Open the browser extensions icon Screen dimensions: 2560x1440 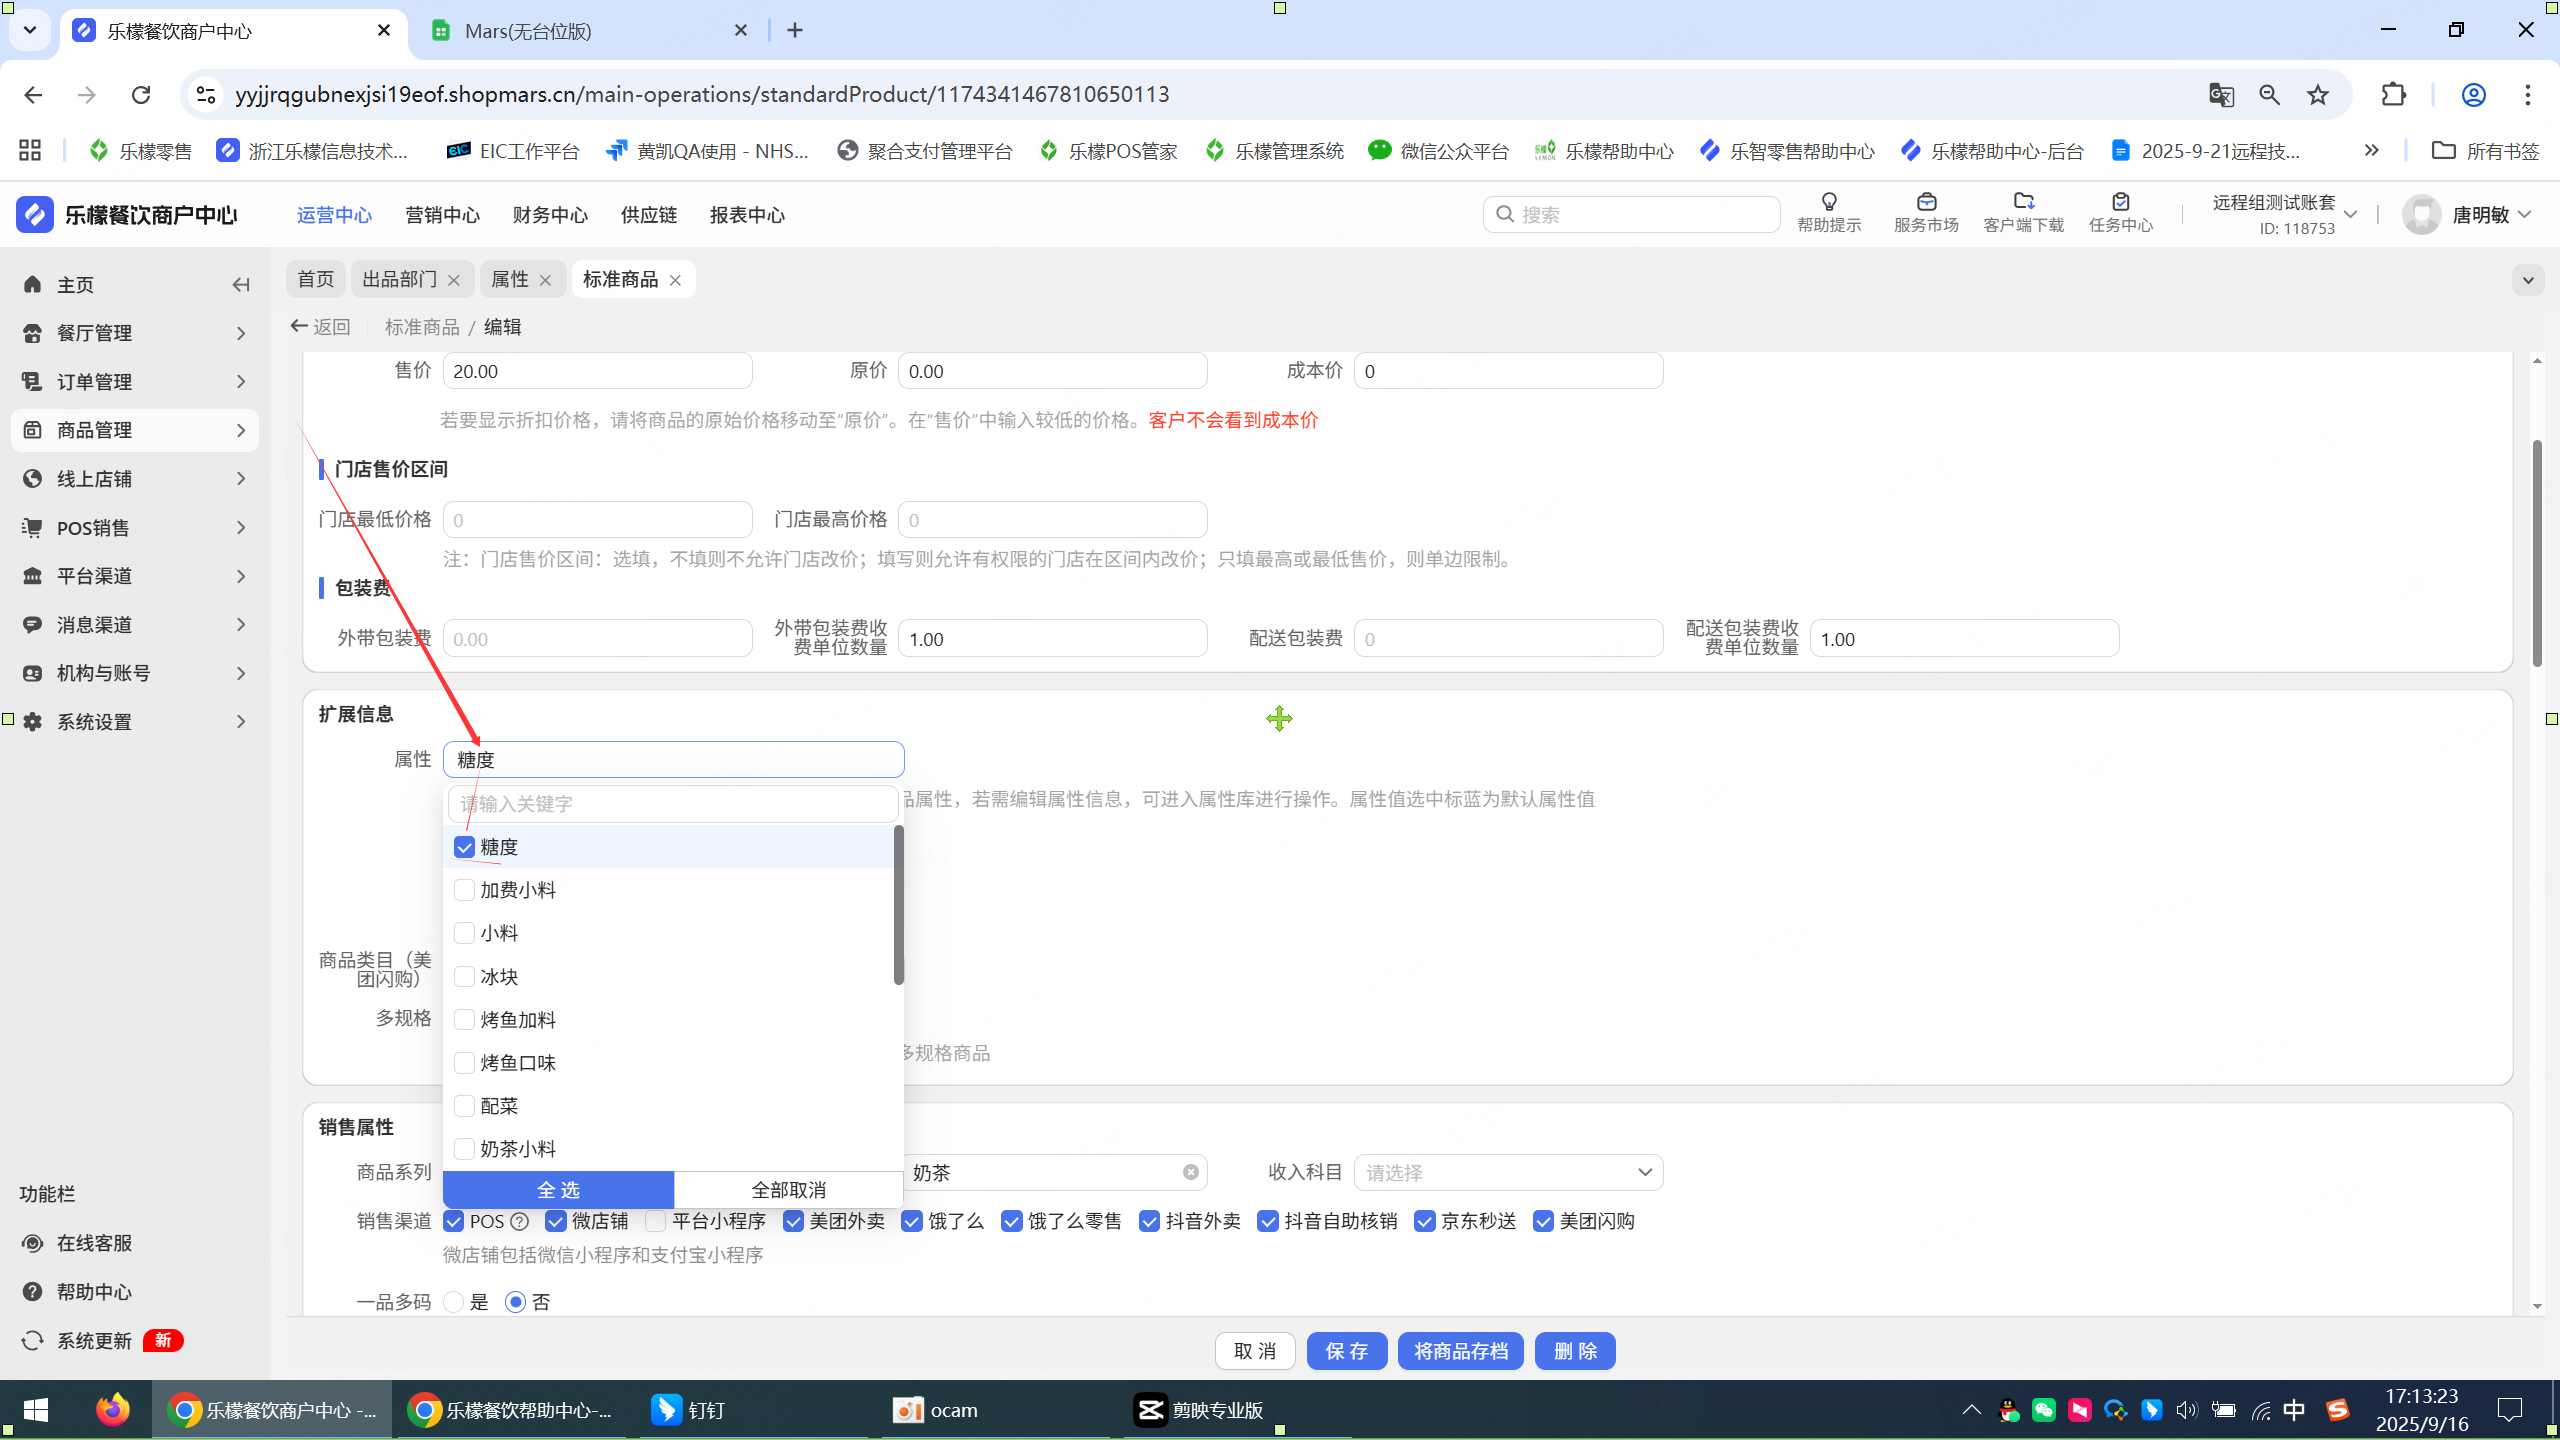[2394, 94]
